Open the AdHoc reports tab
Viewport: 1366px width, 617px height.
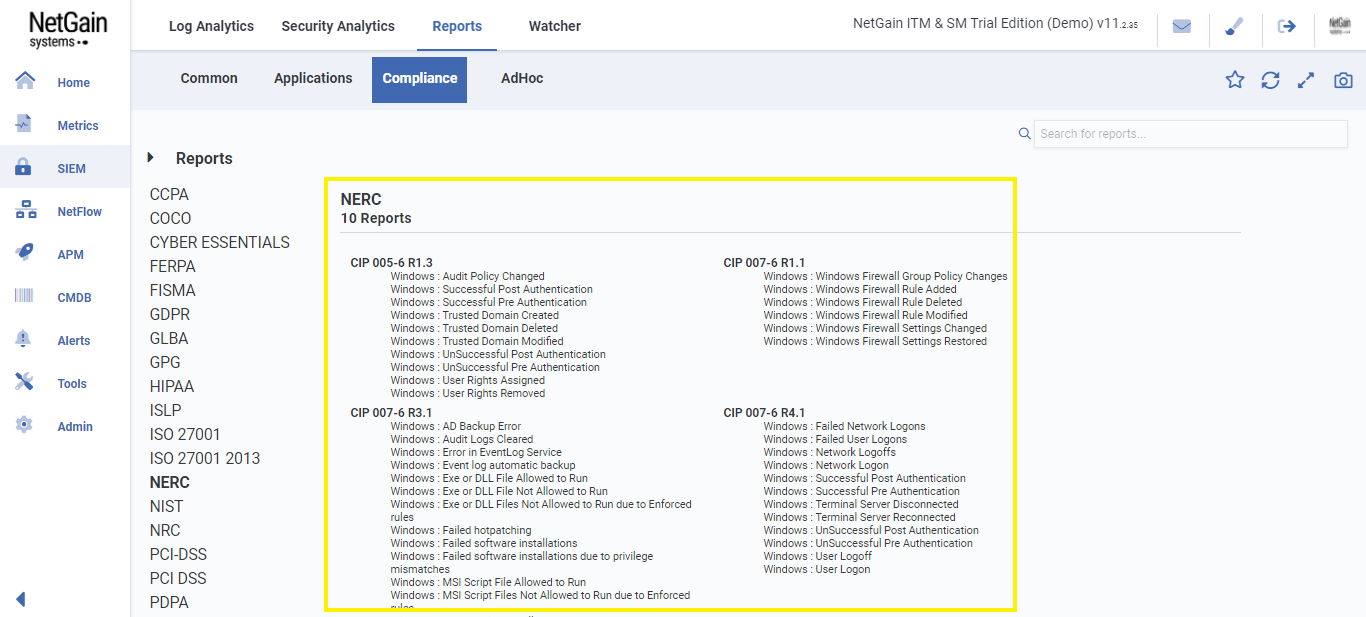click(x=522, y=78)
